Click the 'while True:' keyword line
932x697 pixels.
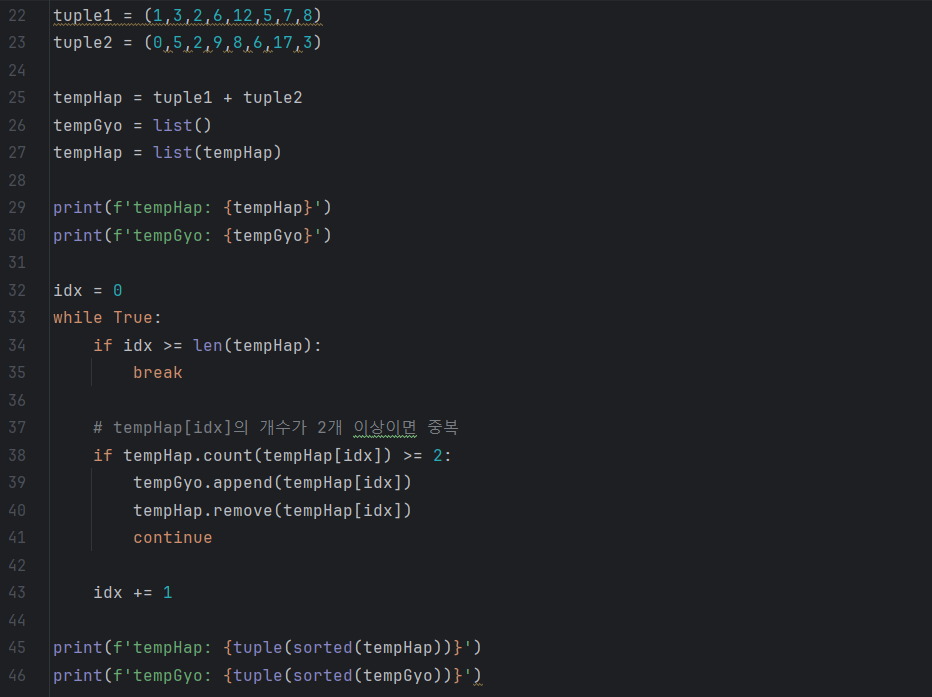pyautogui.click(x=108, y=318)
